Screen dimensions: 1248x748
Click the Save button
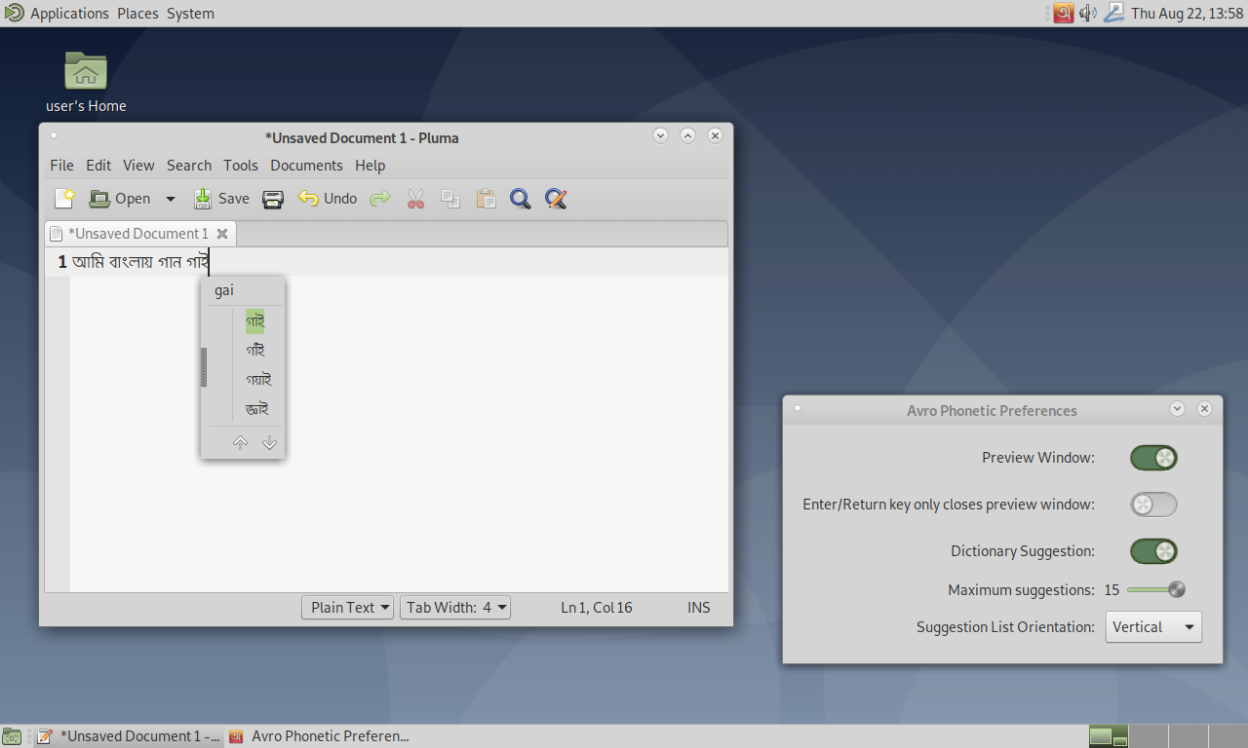click(x=222, y=199)
